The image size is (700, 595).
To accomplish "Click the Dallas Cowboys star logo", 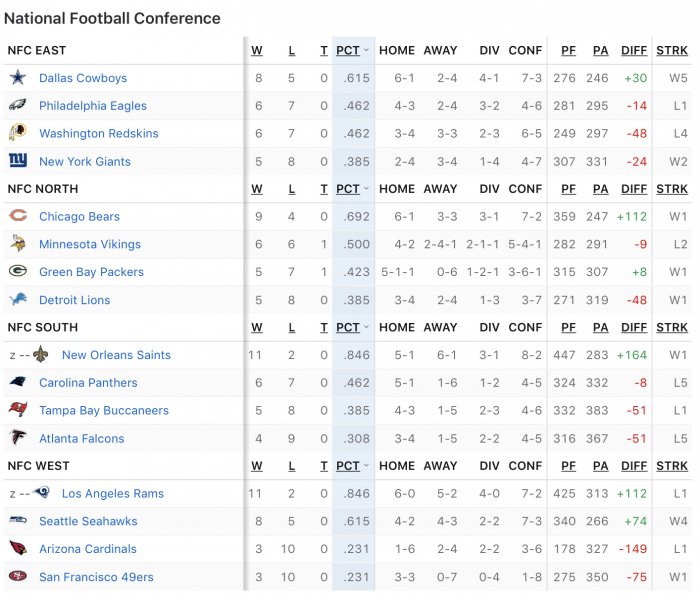I will [x=18, y=78].
